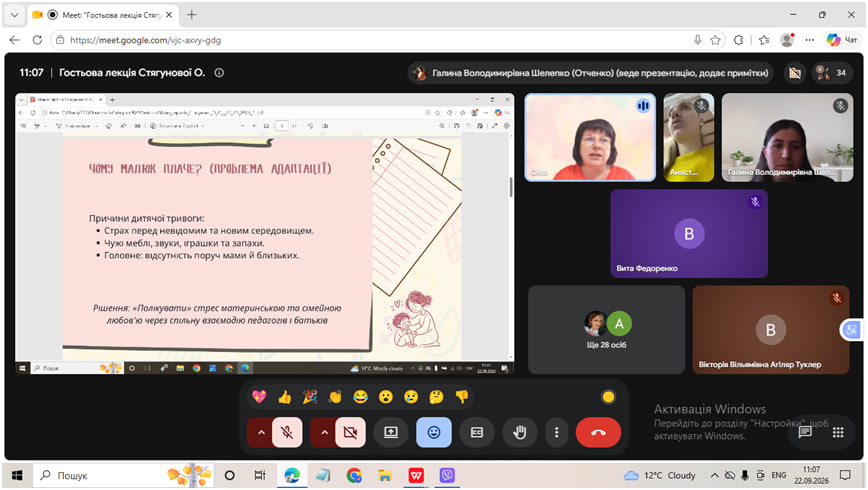Open the 'Ще 28 осіб' tile
Viewport: 868px width, 490px height.
point(607,329)
